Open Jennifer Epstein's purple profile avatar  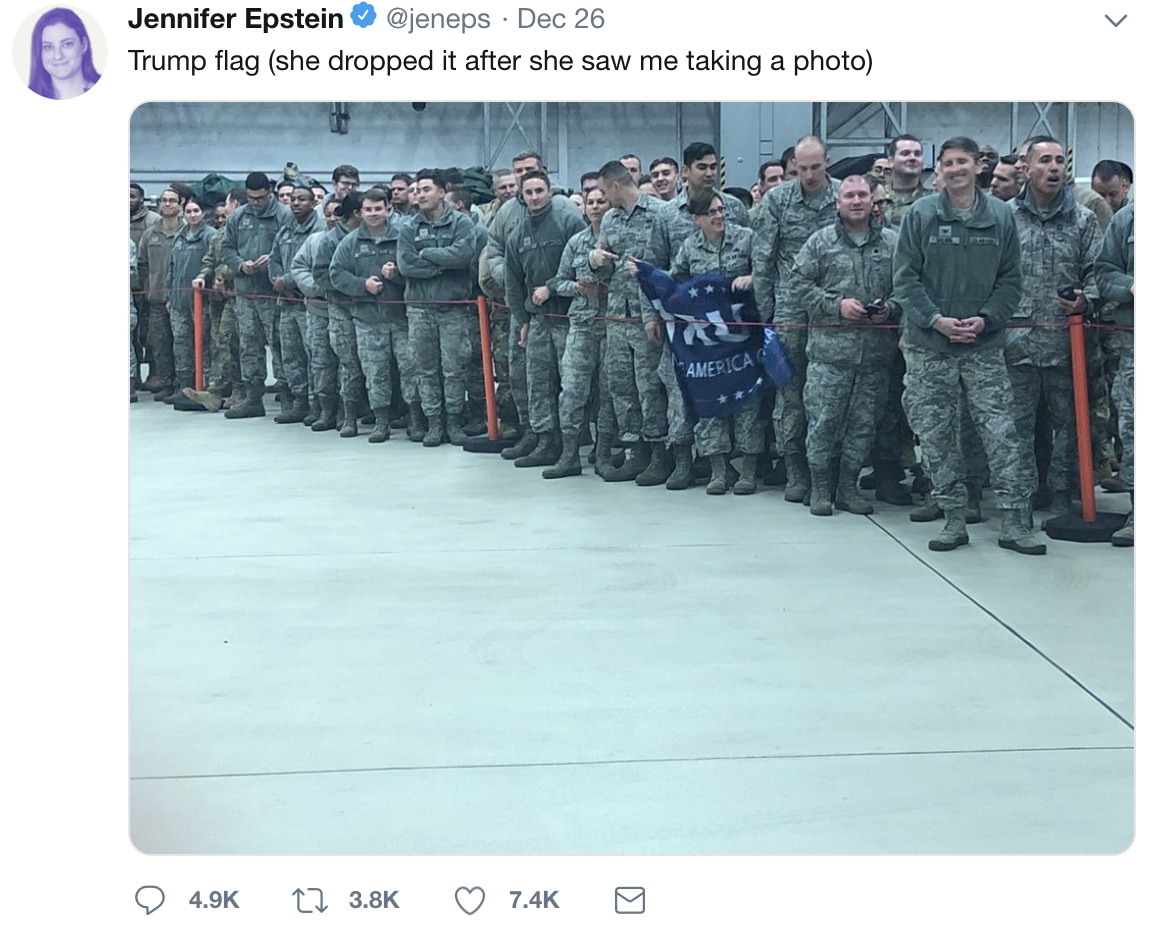pyautogui.click(x=60, y=52)
